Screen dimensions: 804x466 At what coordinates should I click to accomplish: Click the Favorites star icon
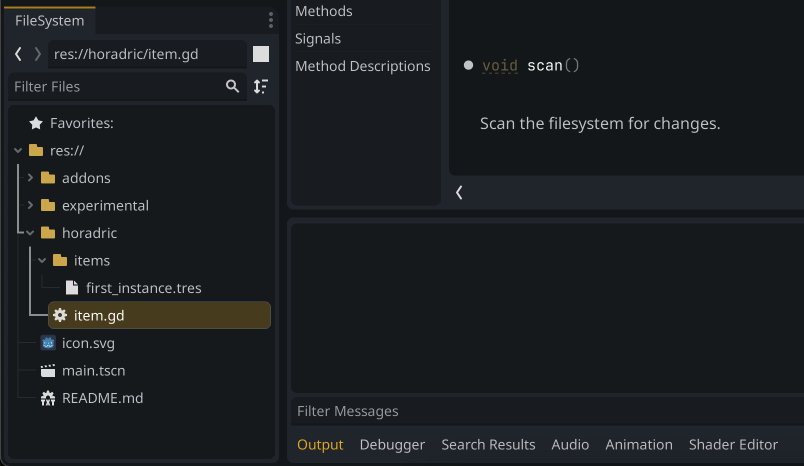[36, 123]
